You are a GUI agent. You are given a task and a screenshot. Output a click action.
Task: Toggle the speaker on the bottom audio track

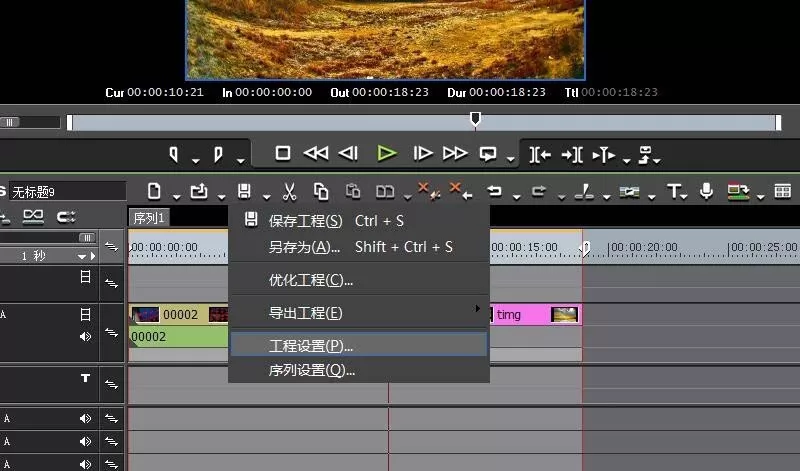click(85, 465)
